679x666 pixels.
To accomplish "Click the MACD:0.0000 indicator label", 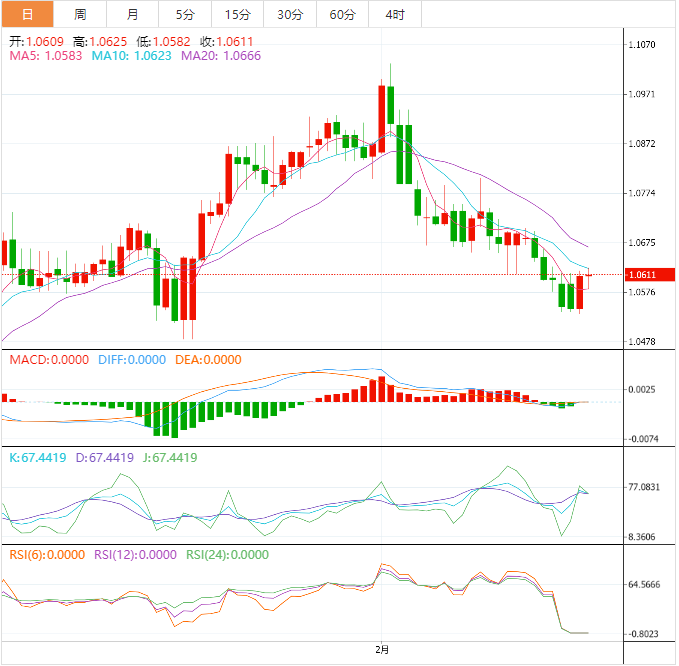I will click(49, 360).
